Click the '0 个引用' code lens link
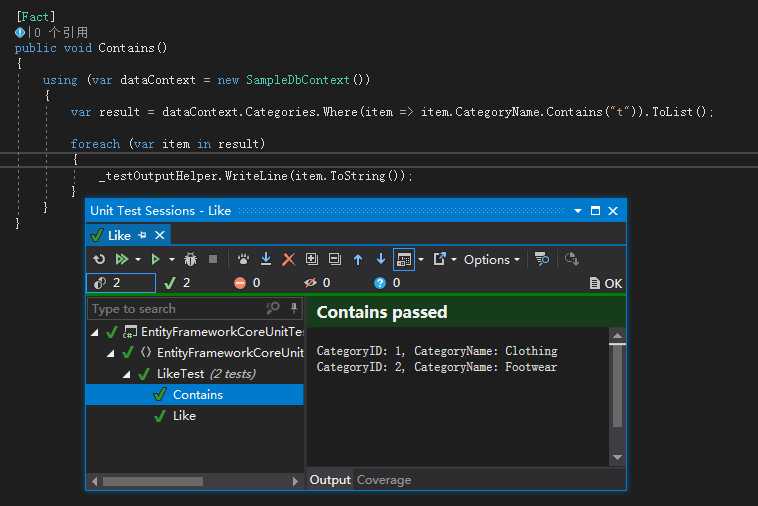 coord(61,32)
